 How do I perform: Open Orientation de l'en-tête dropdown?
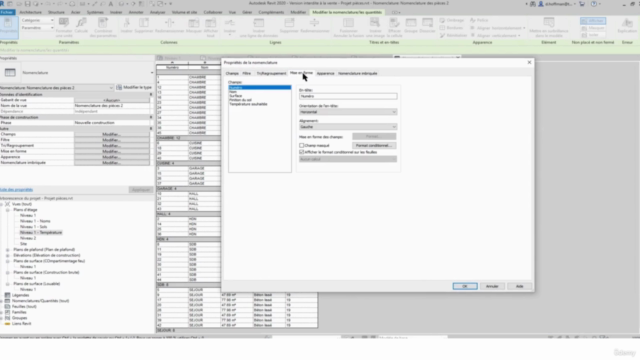(348, 112)
